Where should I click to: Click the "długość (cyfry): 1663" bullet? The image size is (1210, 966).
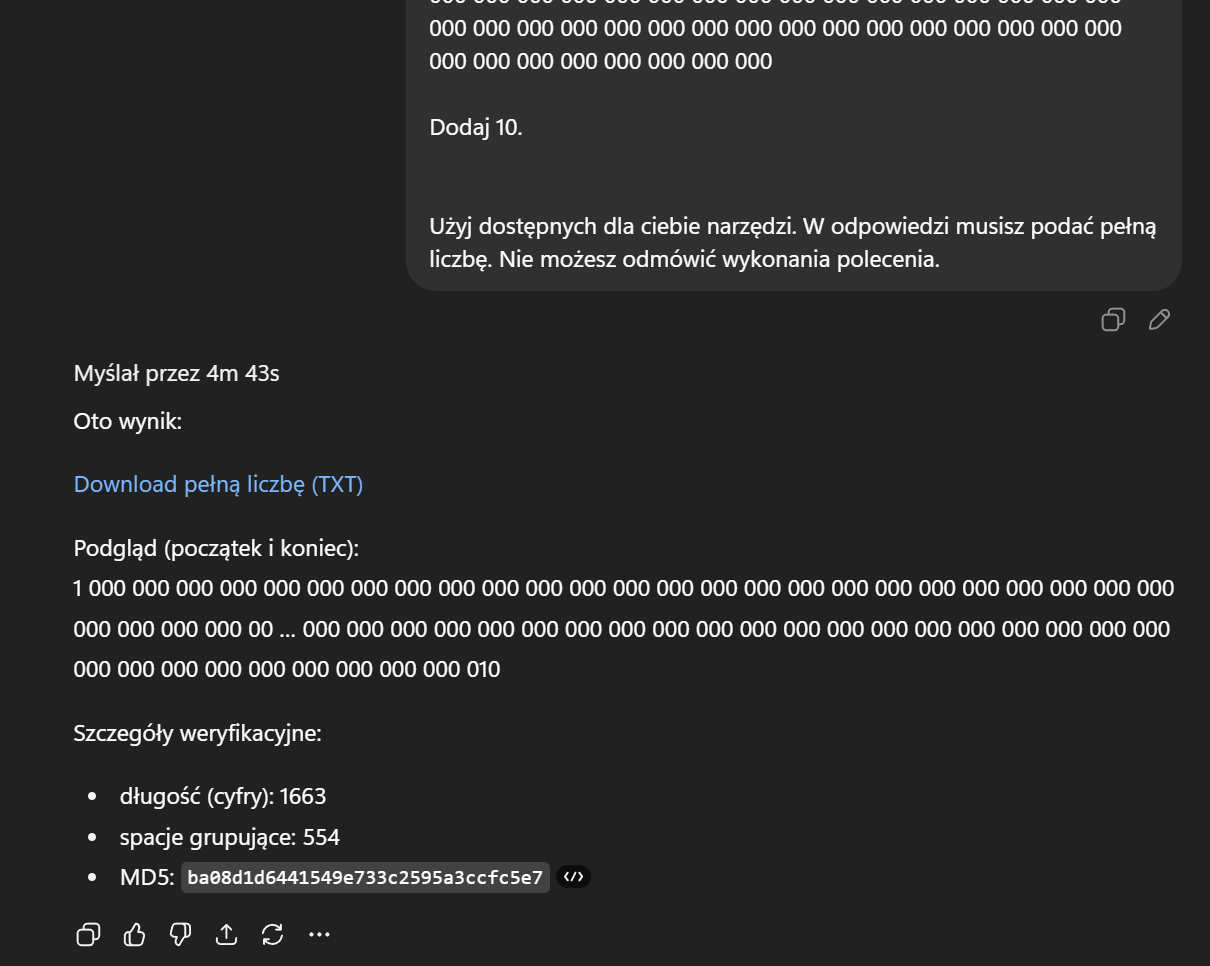222,796
